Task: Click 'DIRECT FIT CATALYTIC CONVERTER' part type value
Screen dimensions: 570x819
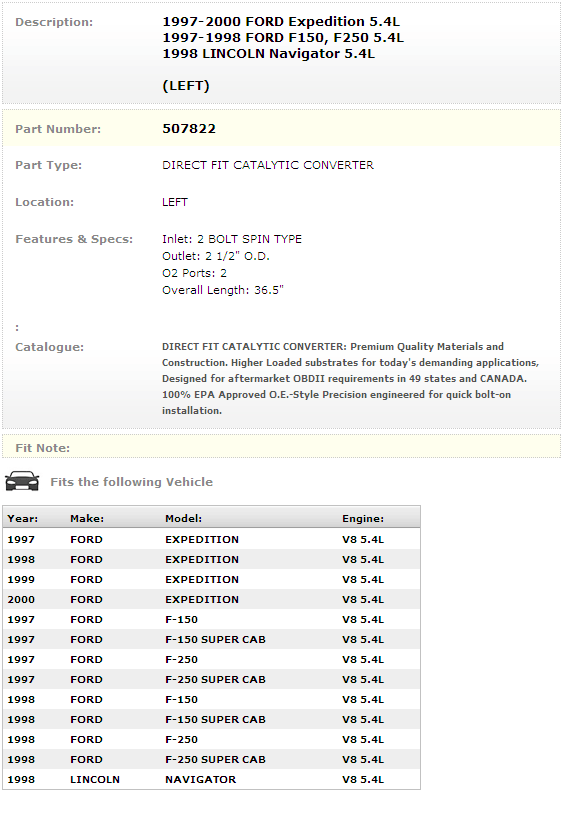Action: tap(267, 165)
